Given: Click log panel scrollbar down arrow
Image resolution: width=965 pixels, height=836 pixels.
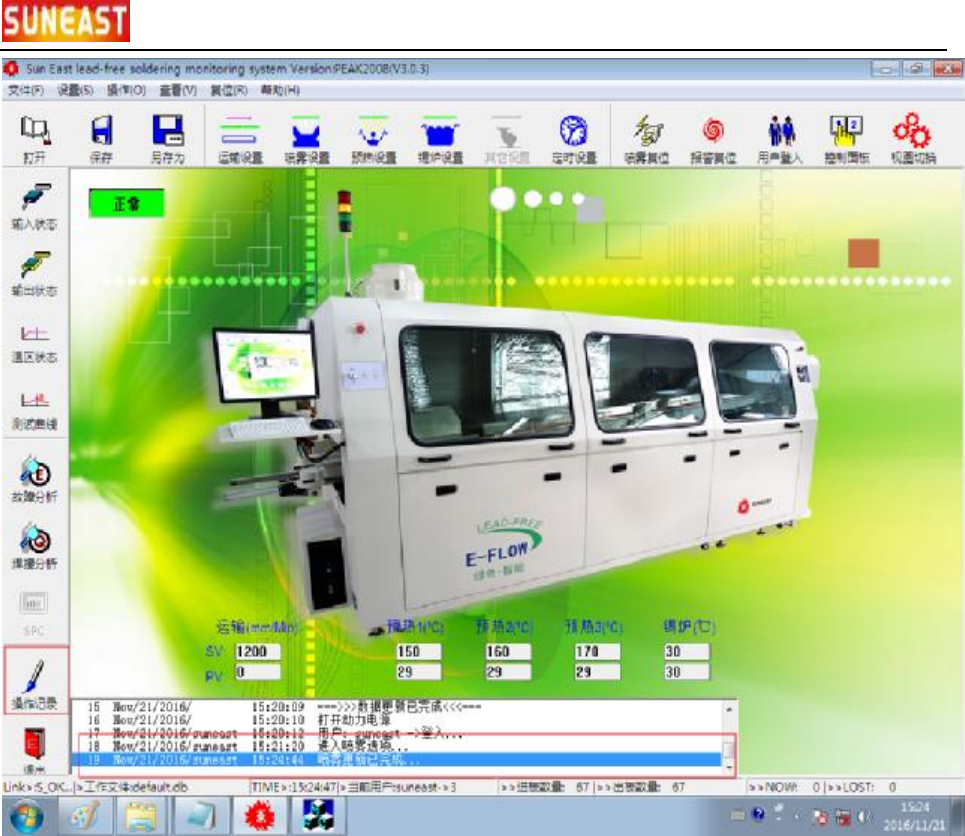Looking at the screenshot, I should (x=729, y=768).
